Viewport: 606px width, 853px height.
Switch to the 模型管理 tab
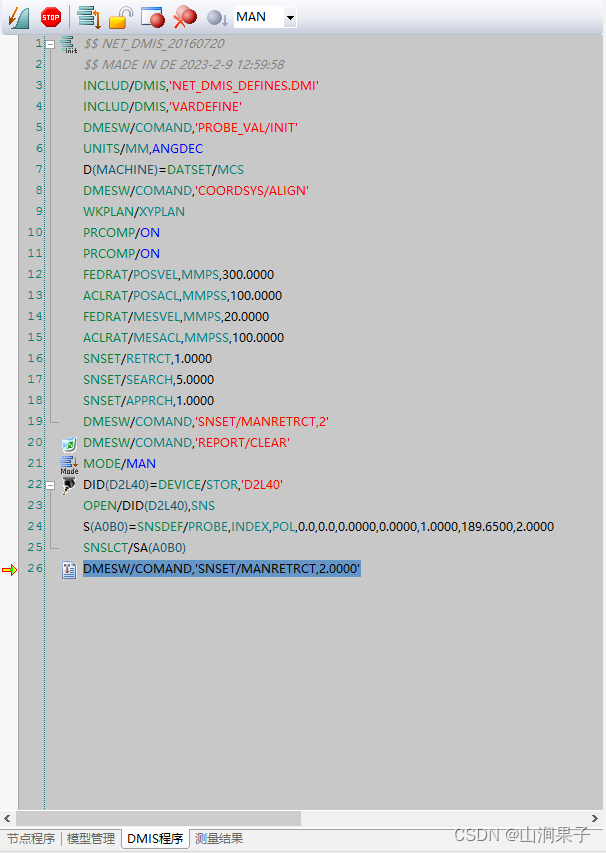click(91, 839)
